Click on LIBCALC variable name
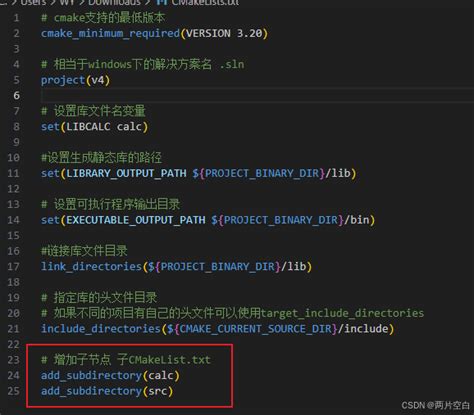This screenshot has width=474, height=415. pos(88,127)
